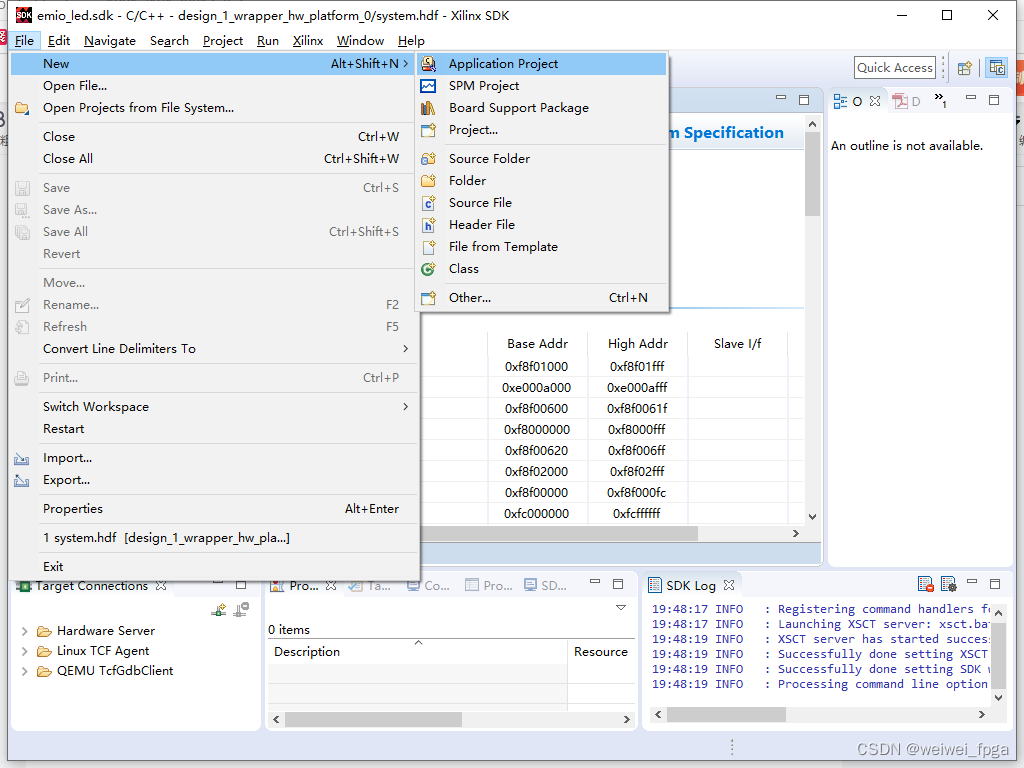The width and height of the screenshot is (1024, 768).
Task: Click Open File... in File menu
Action: click(x=214, y=86)
